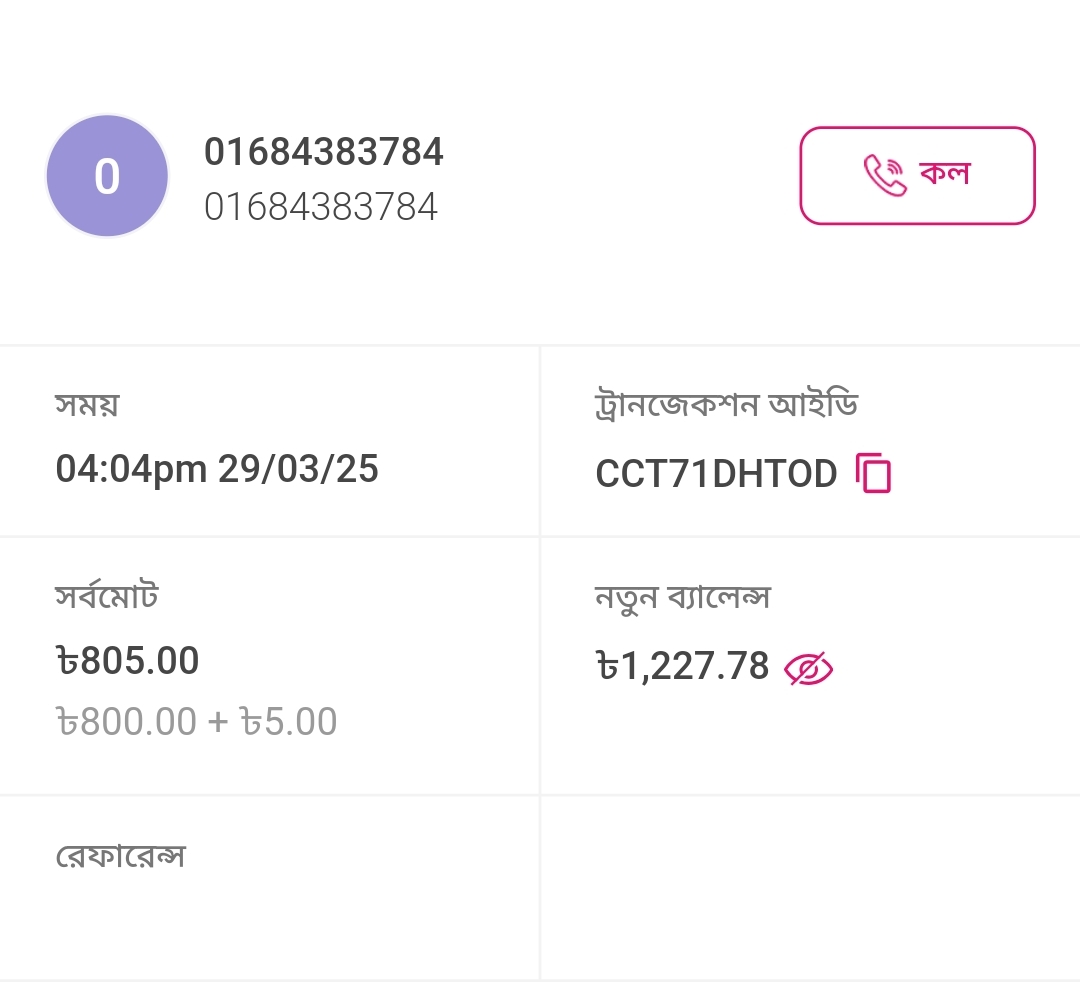Select the total amount ৳805.00
1080x986 pixels.
(128, 661)
